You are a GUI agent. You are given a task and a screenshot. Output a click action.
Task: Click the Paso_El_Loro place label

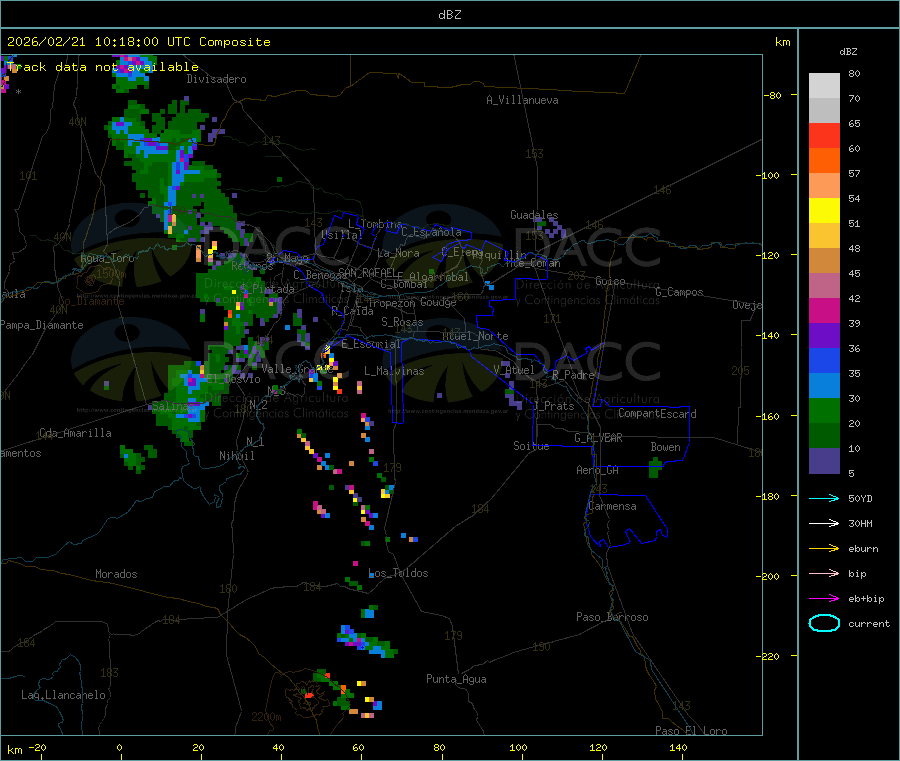(691, 731)
